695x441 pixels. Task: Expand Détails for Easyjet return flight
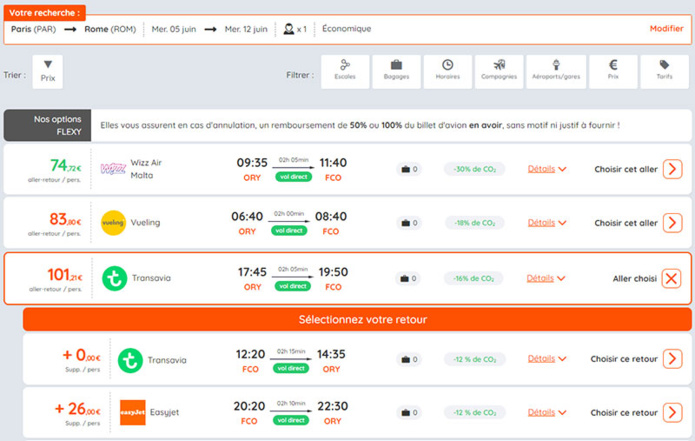547,412
